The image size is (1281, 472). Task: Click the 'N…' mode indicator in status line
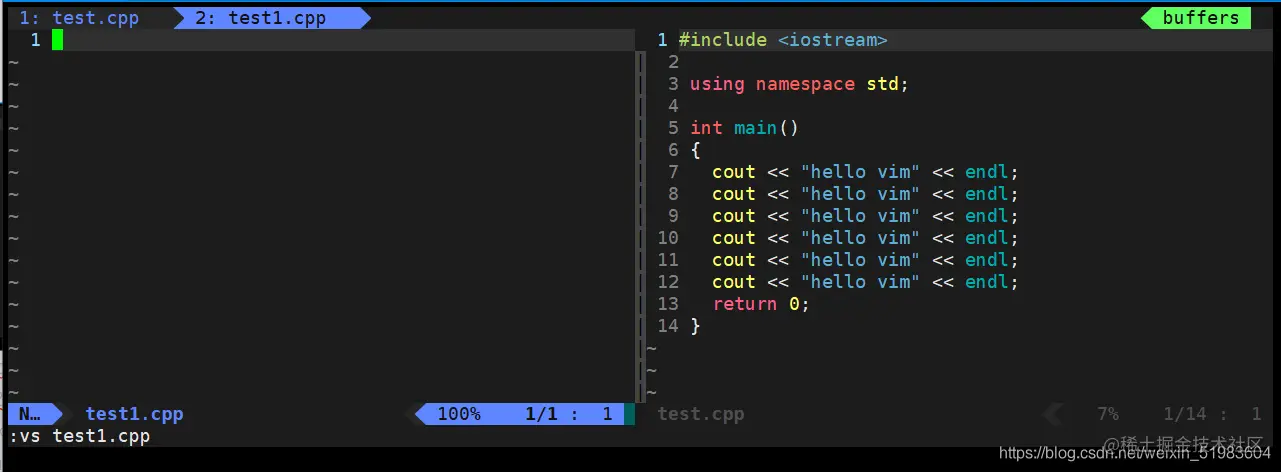[x=30, y=414]
